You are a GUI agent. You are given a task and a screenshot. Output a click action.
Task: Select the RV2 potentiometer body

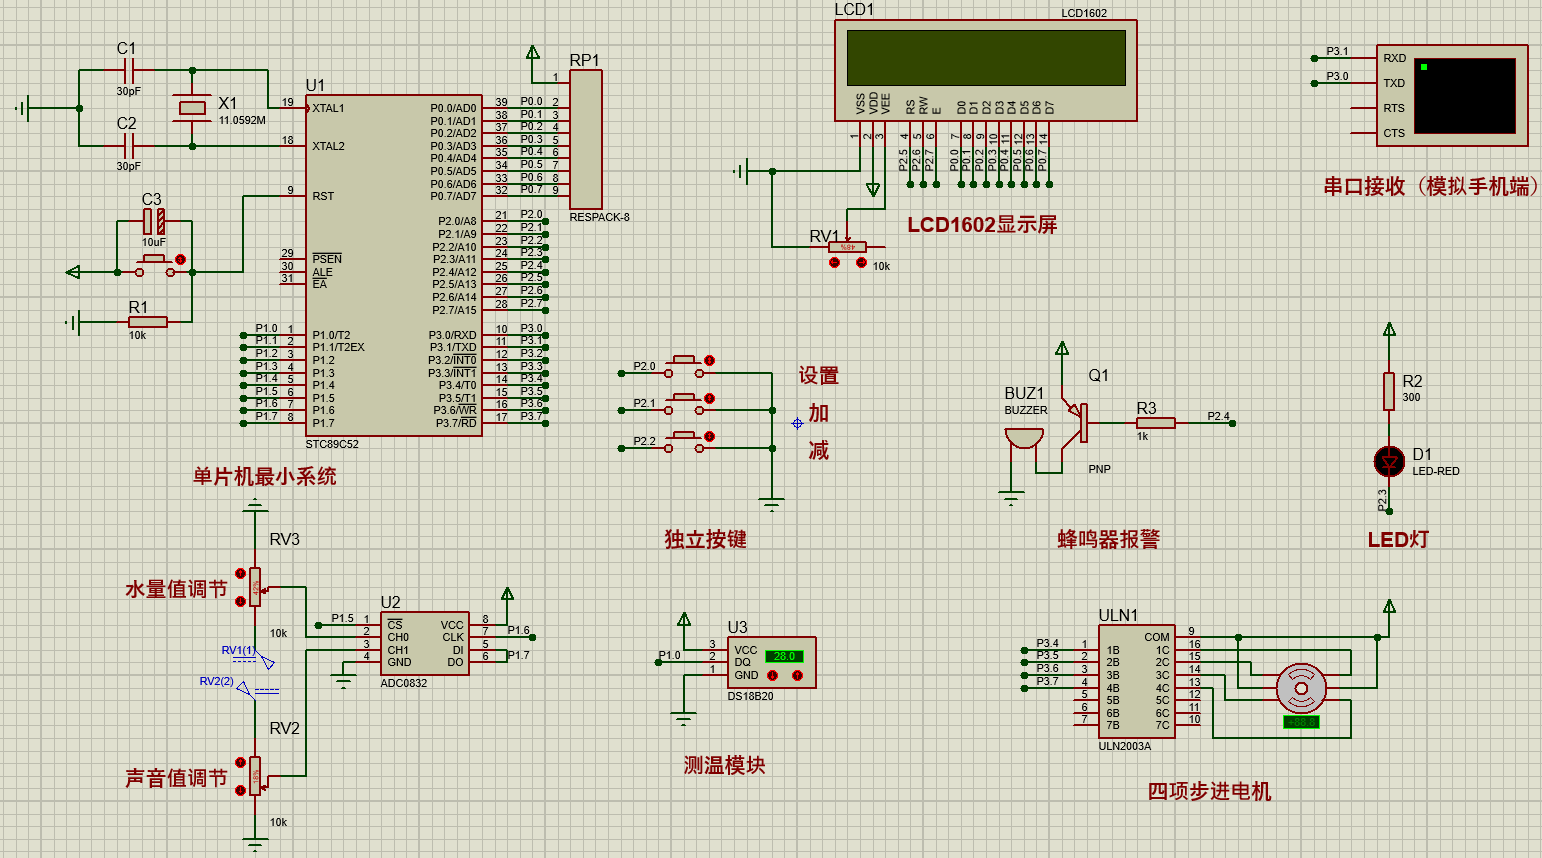click(256, 776)
